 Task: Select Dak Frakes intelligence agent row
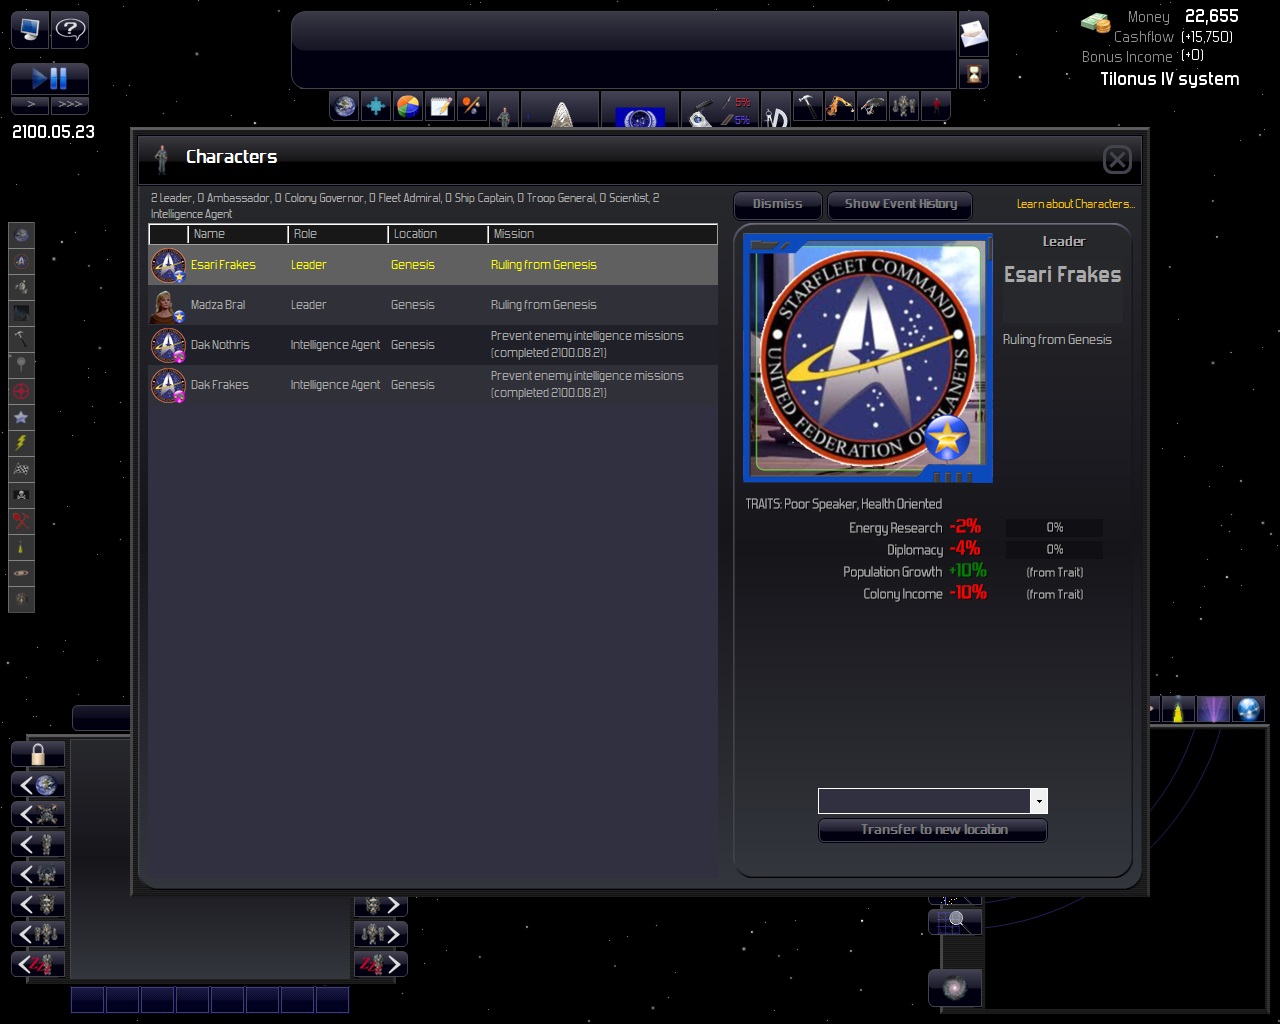(x=433, y=385)
